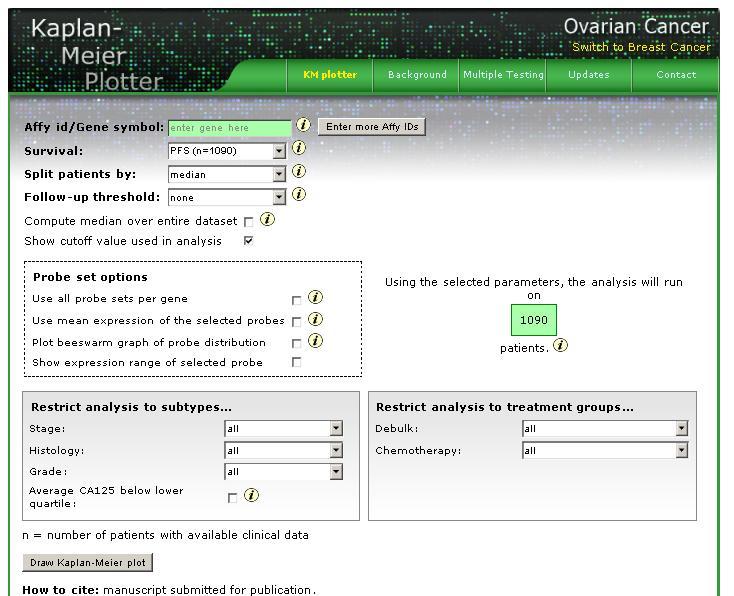
Task: Go to the Background tab
Action: click(417, 75)
